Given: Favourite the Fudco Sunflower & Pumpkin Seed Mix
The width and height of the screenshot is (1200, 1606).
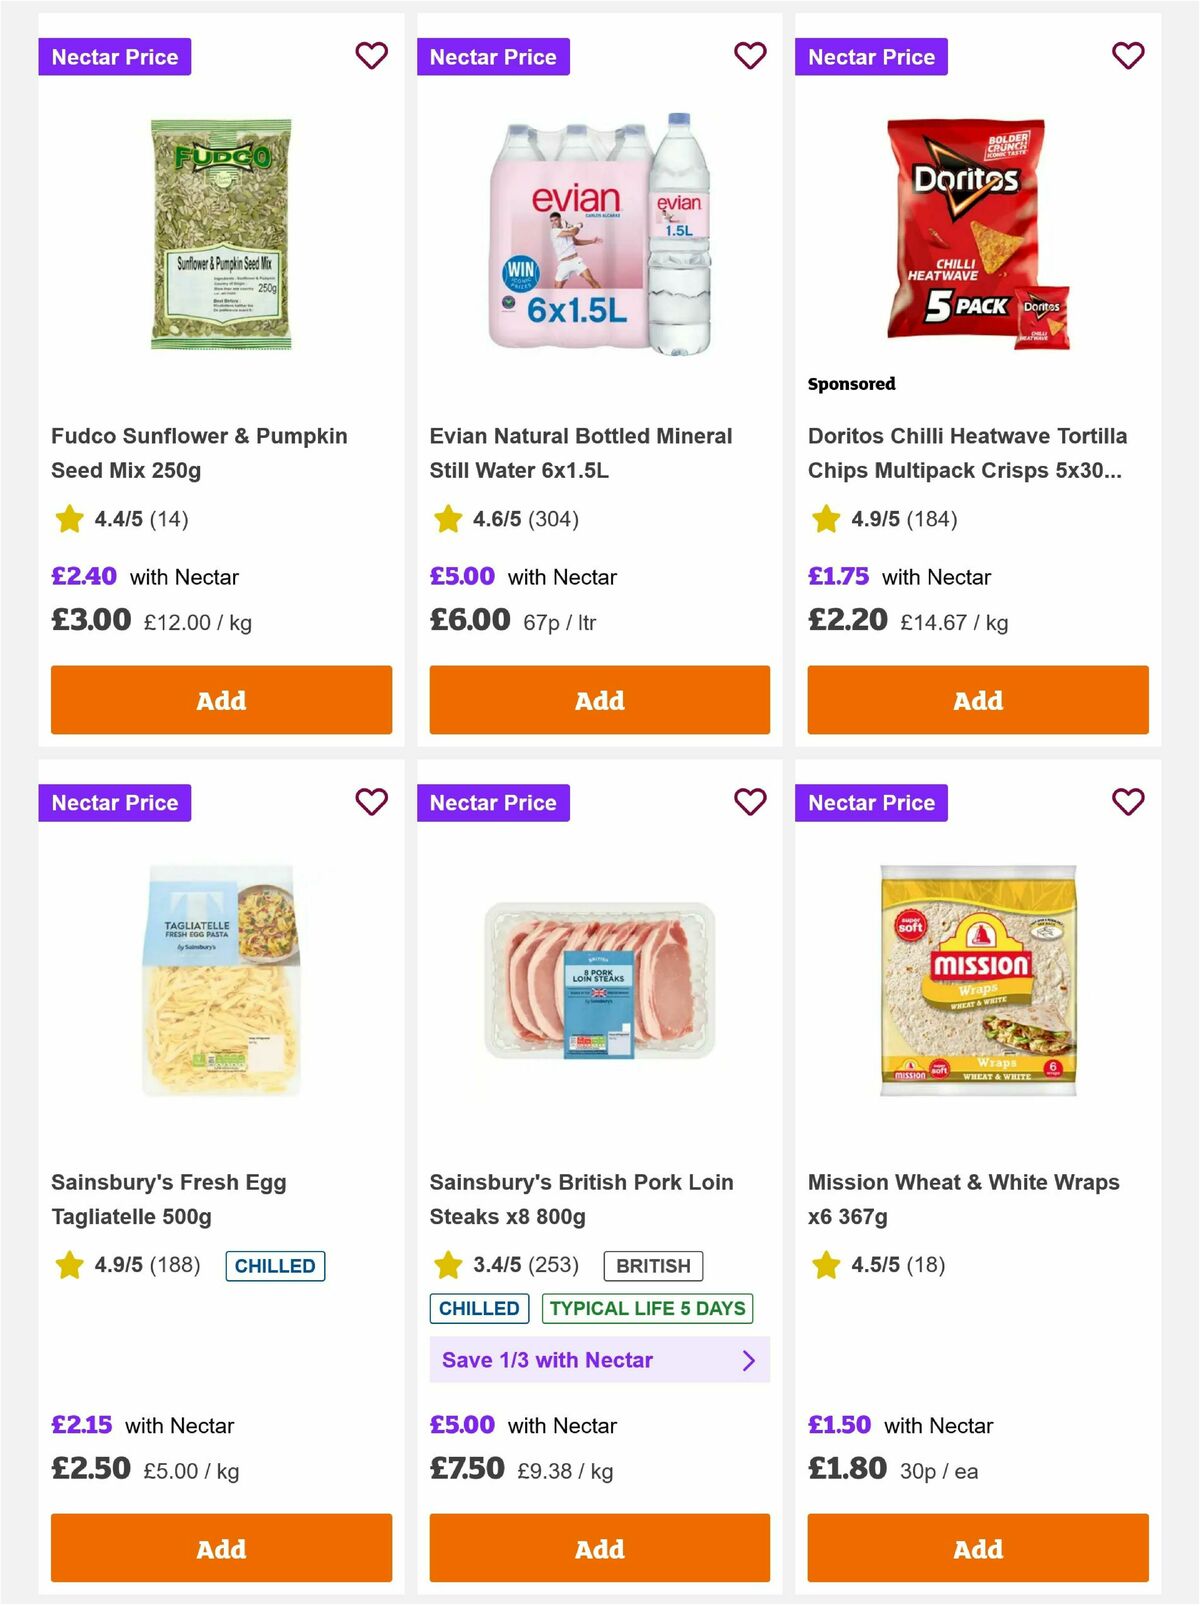Looking at the screenshot, I should click(372, 56).
